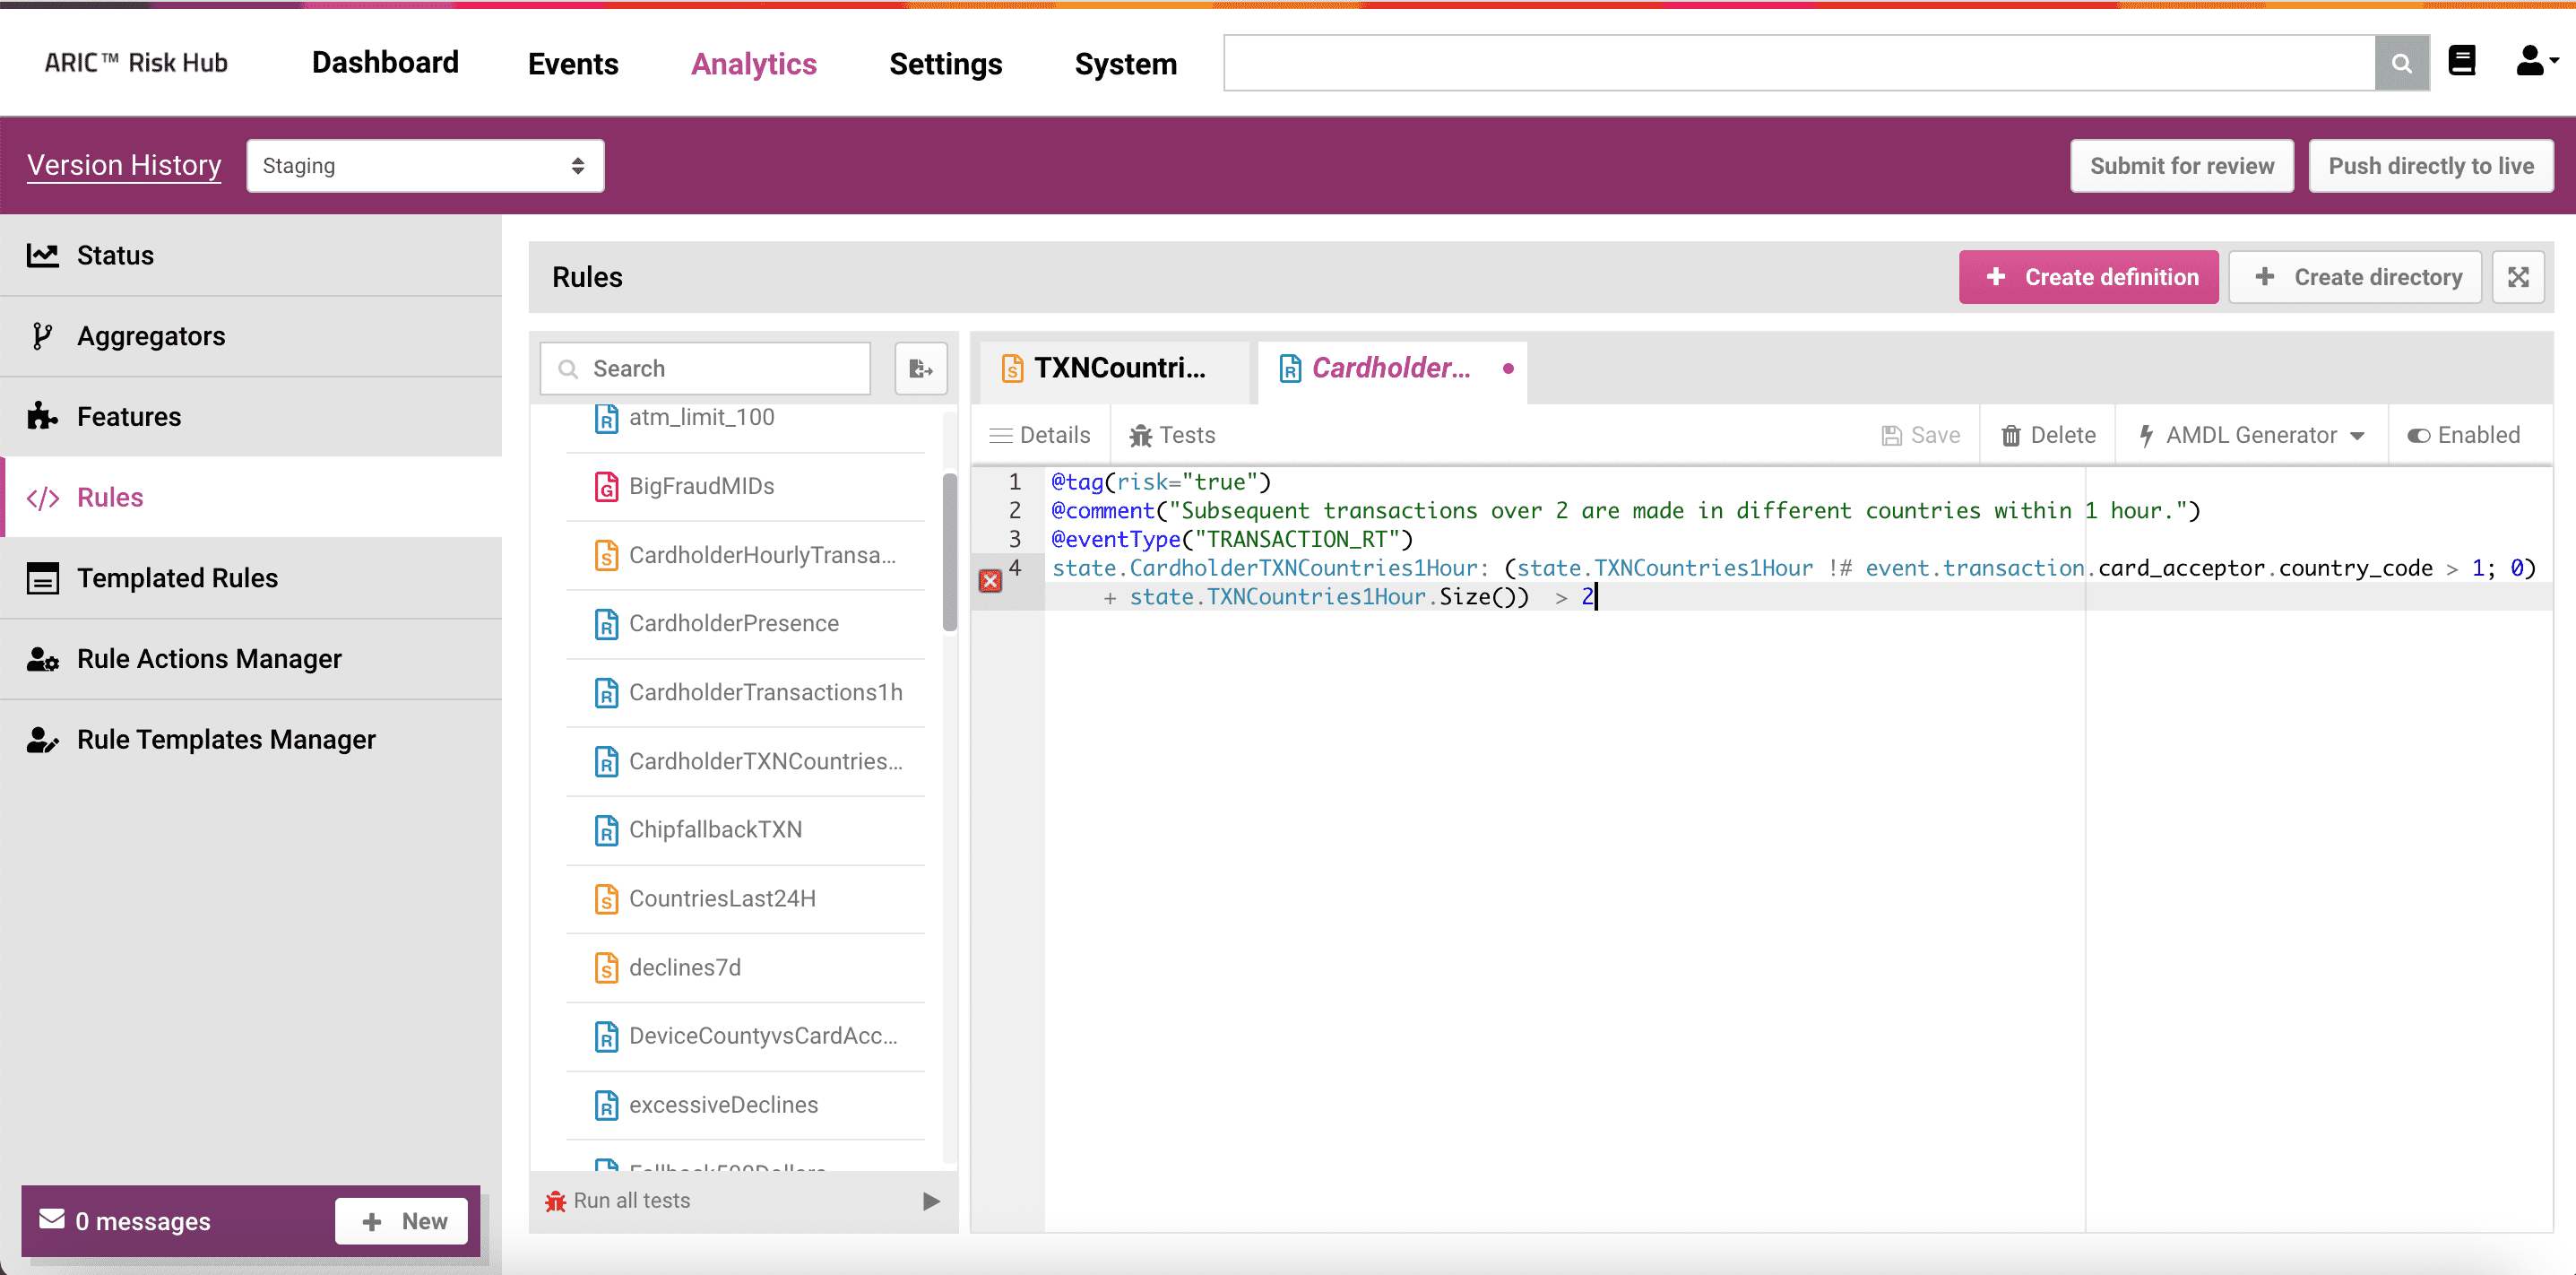Click the Rule Actions Manager icon
This screenshot has width=2576, height=1275.
click(x=42, y=659)
